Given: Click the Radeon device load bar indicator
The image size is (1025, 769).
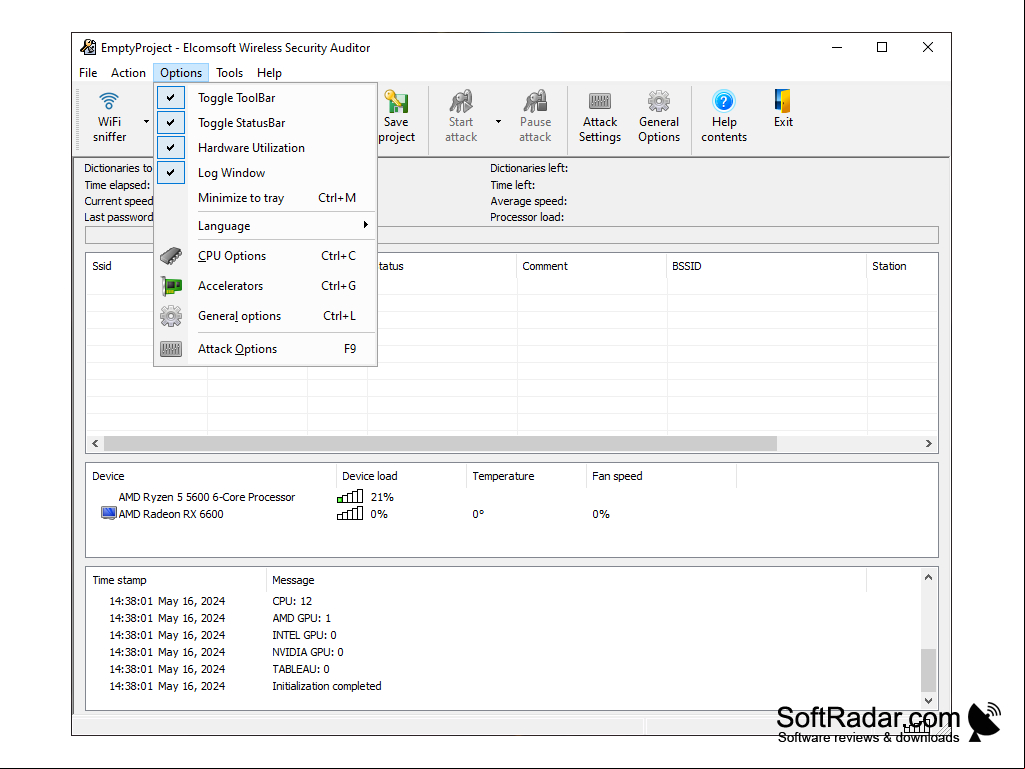Looking at the screenshot, I should click(x=350, y=514).
